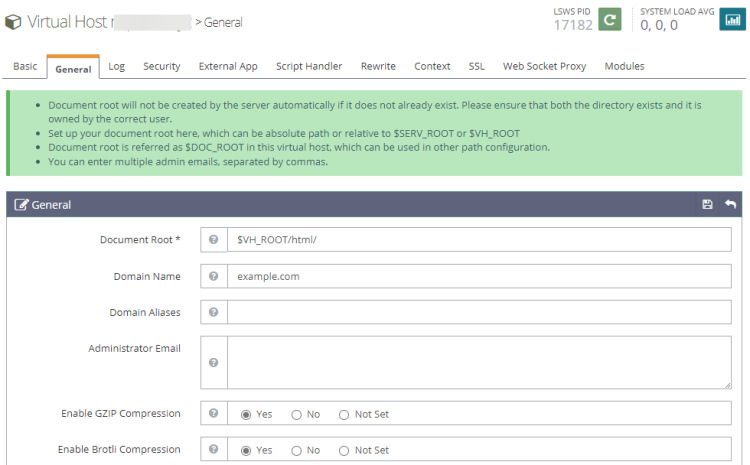Click the Domain Name input field
Image resolution: width=750 pixels, height=465 pixels.
point(479,276)
